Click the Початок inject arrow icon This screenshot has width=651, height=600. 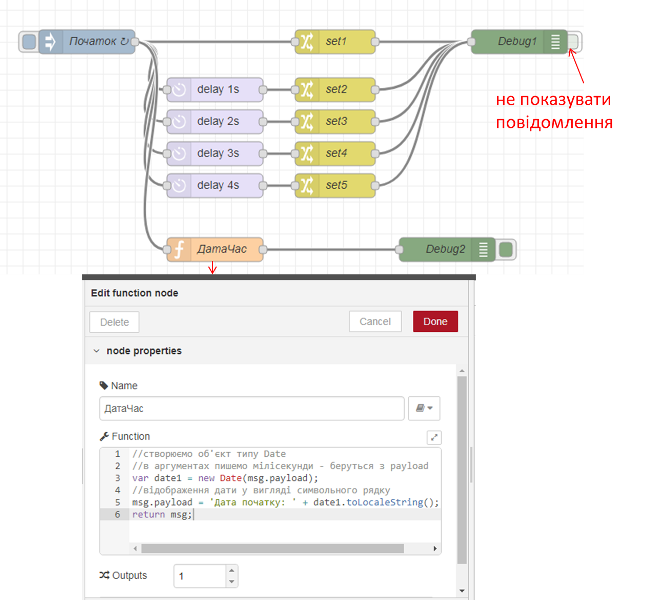[x=51, y=42]
